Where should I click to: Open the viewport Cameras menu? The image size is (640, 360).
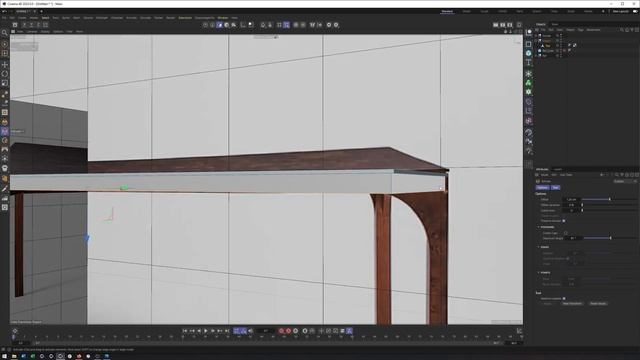tap(32, 31)
